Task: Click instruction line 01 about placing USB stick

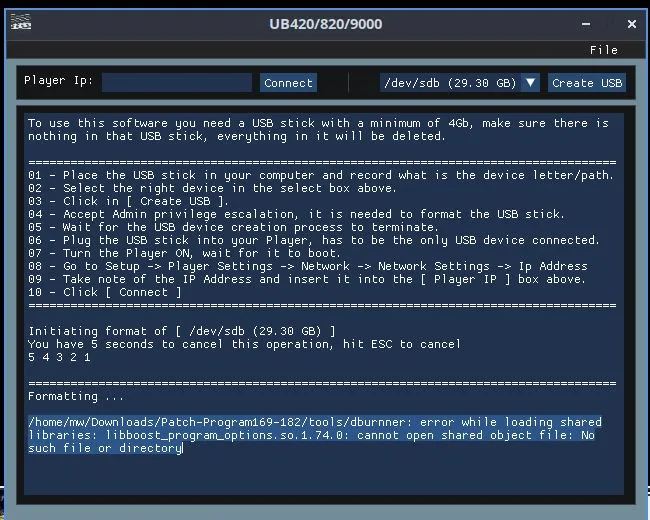Action: coord(320,175)
